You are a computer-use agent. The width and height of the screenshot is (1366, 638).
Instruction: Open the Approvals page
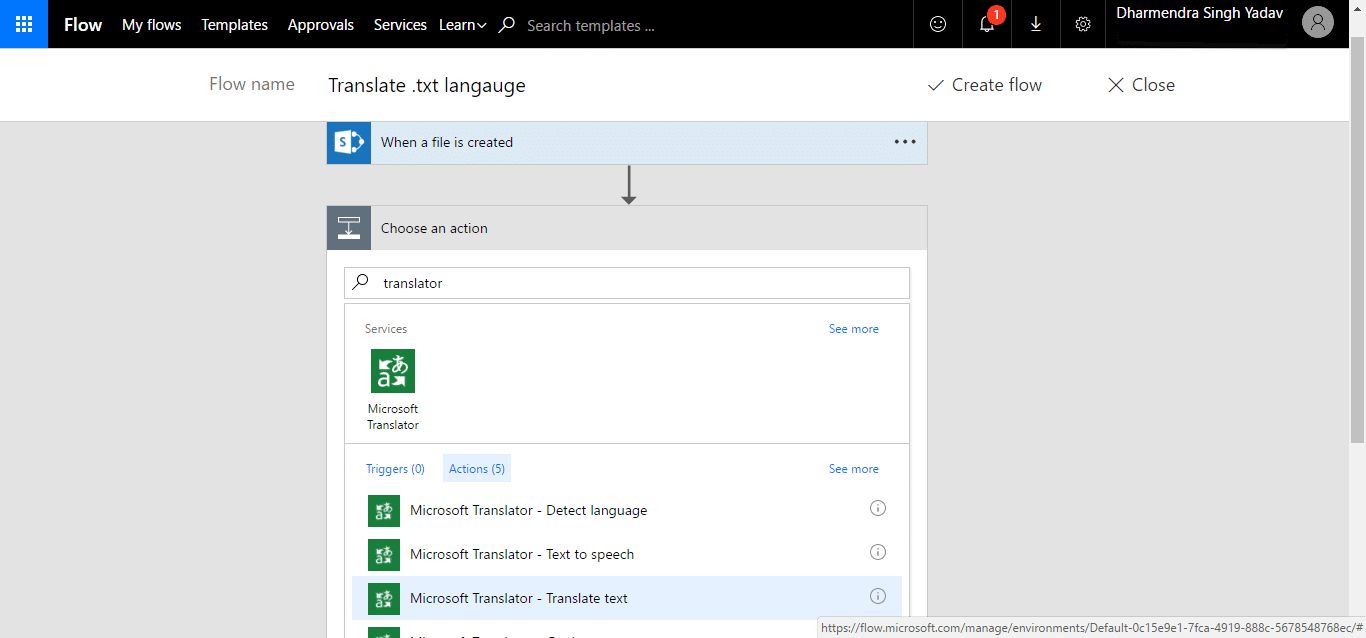coord(321,25)
